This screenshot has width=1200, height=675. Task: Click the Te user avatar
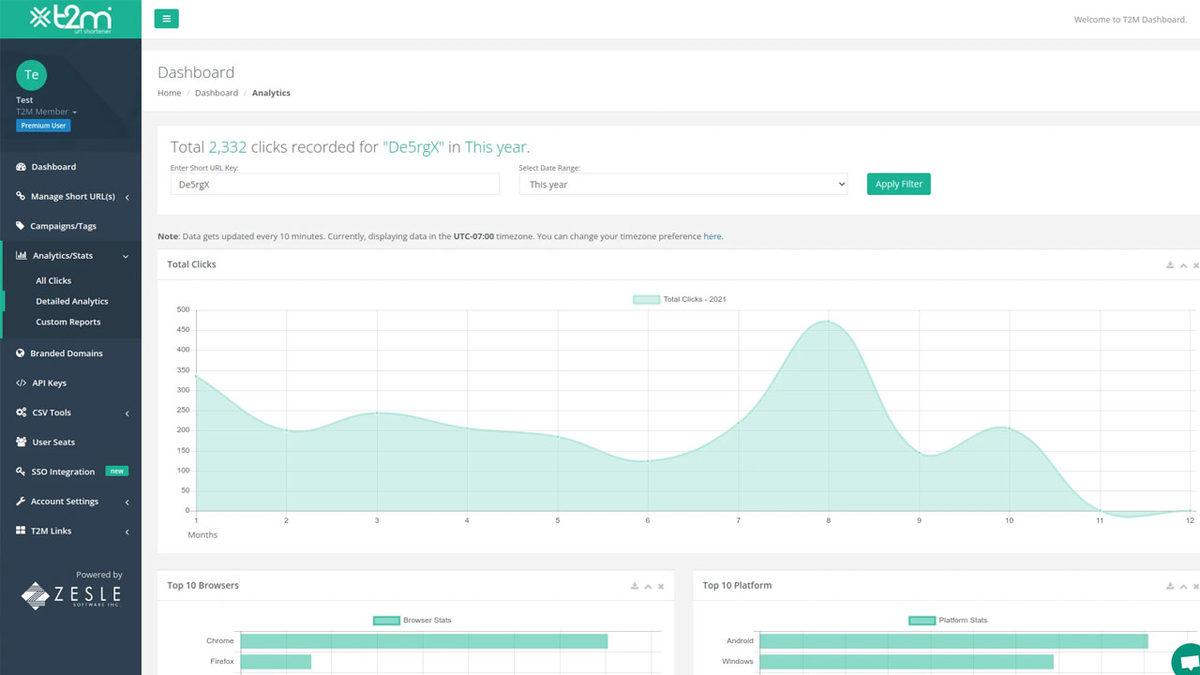[x=32, y=75]
